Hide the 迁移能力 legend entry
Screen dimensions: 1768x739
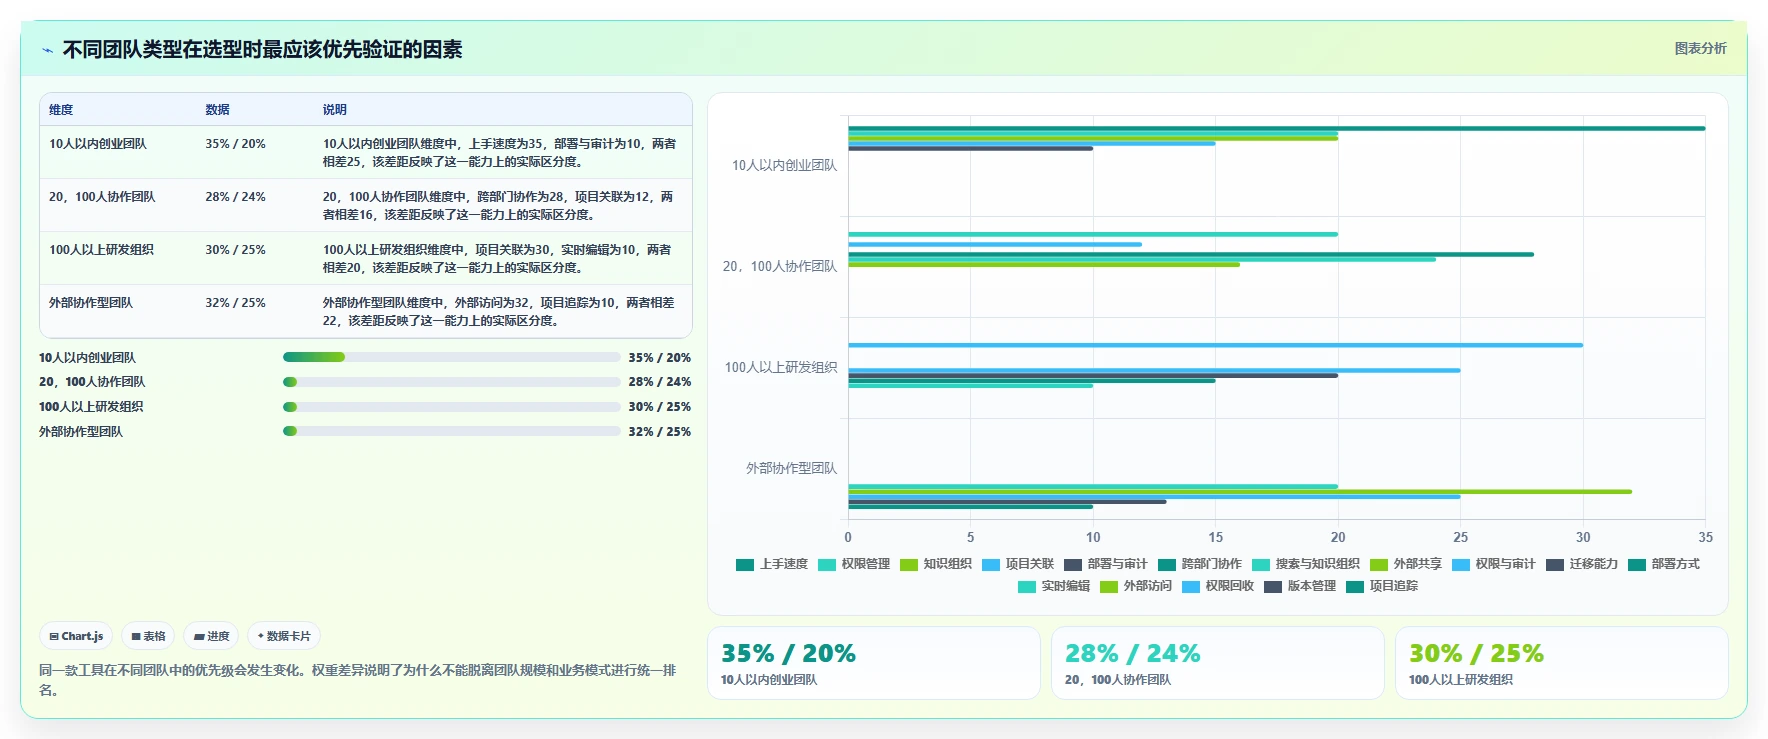[1582, 564]
